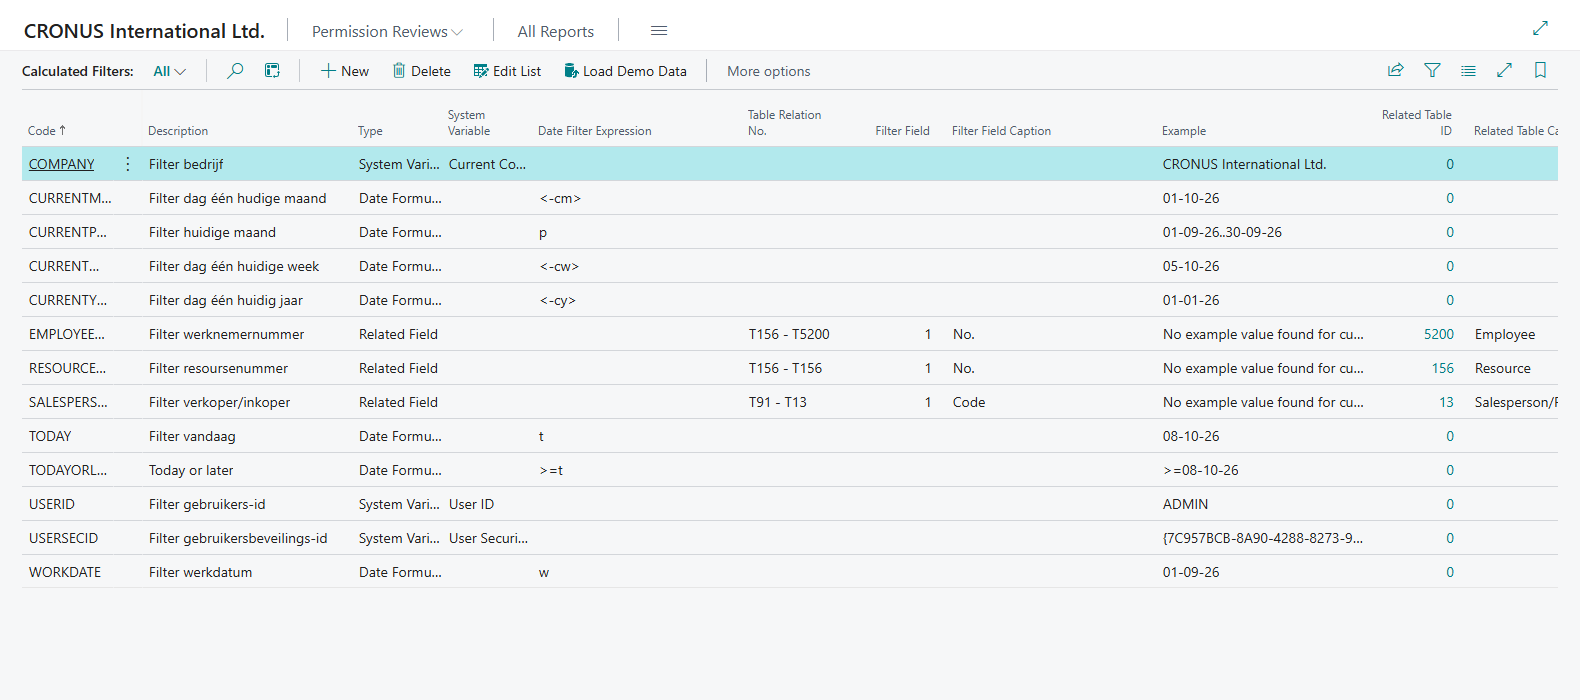
Task: Click the bookmark icon
Action: tap(1540, 70)
